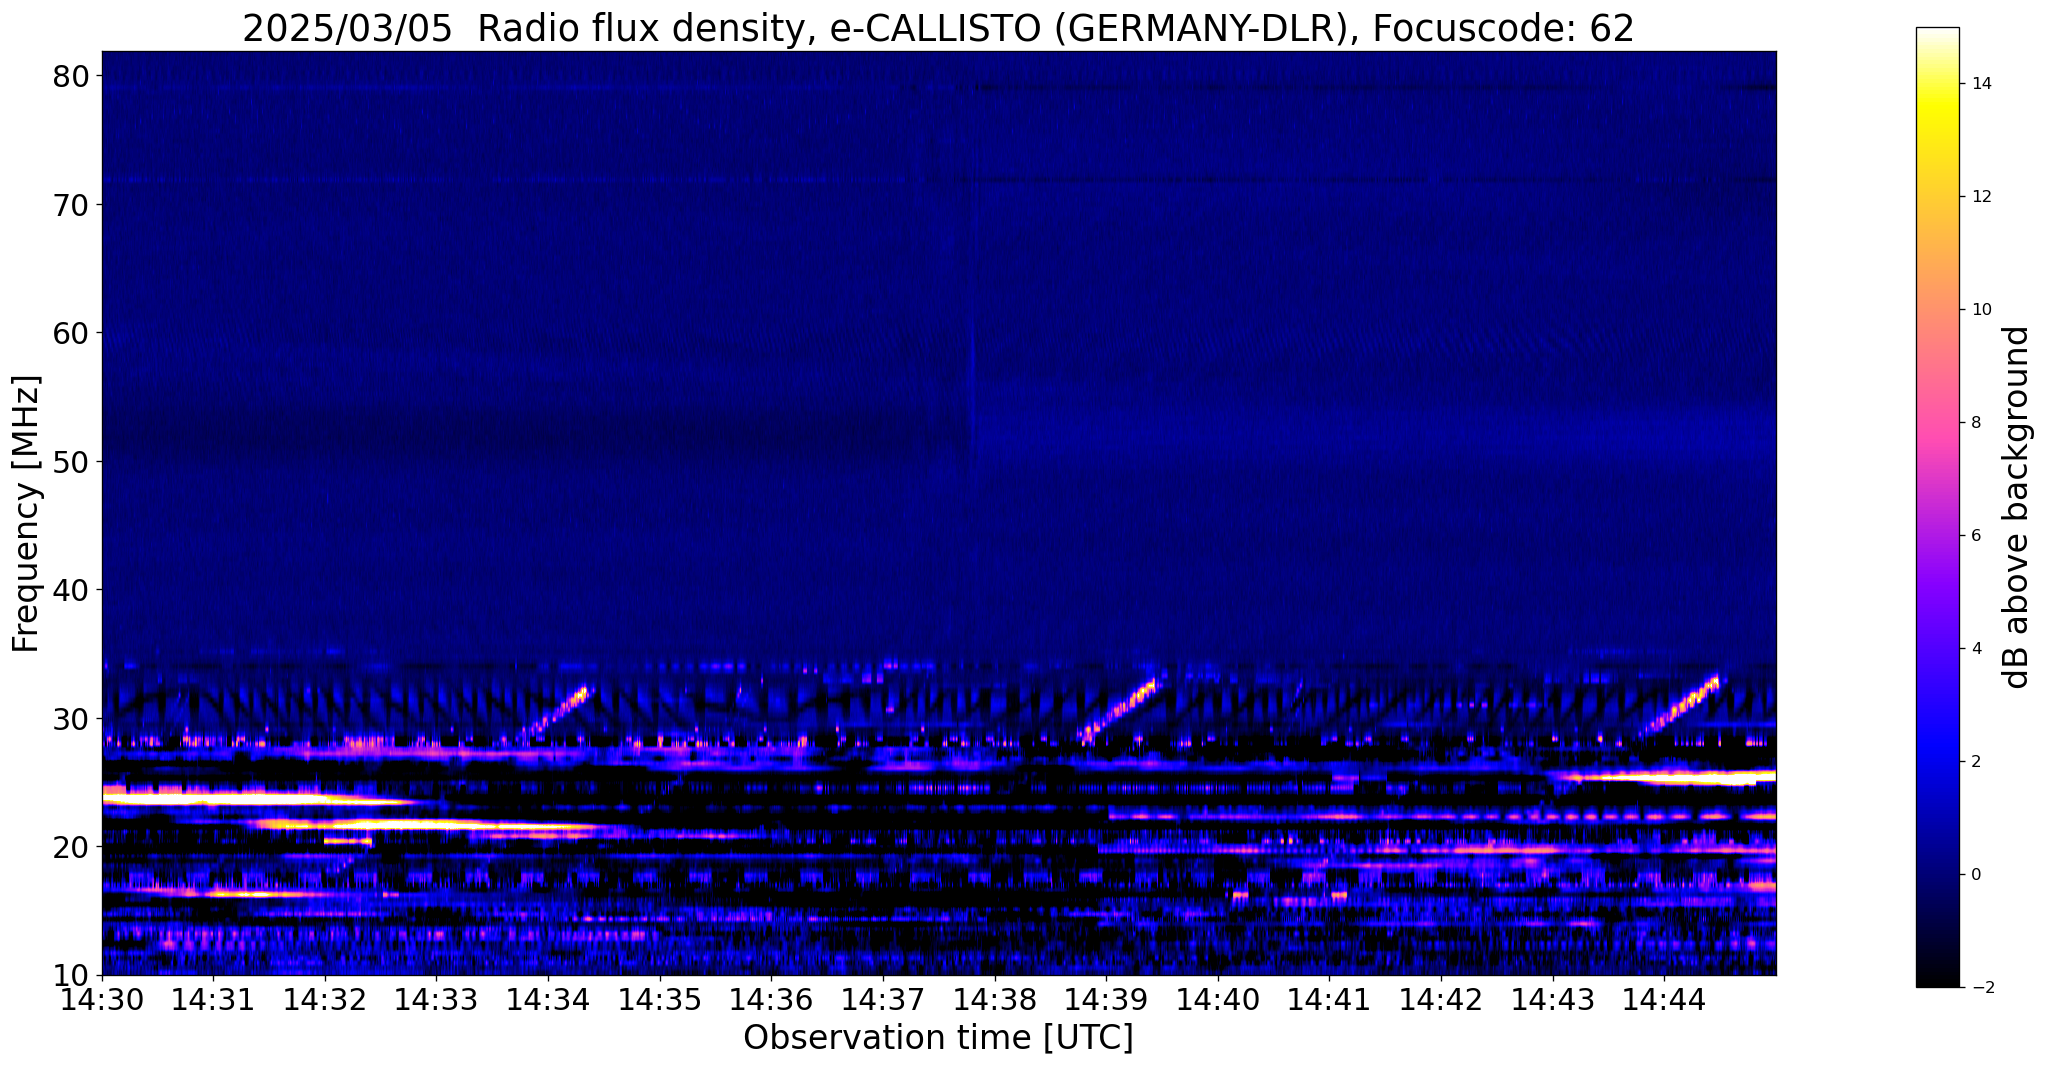Viewport: 2047px width, 1067px height.
Task: Click the 10 MHz frequency tick label
Action: click(72, 975)
